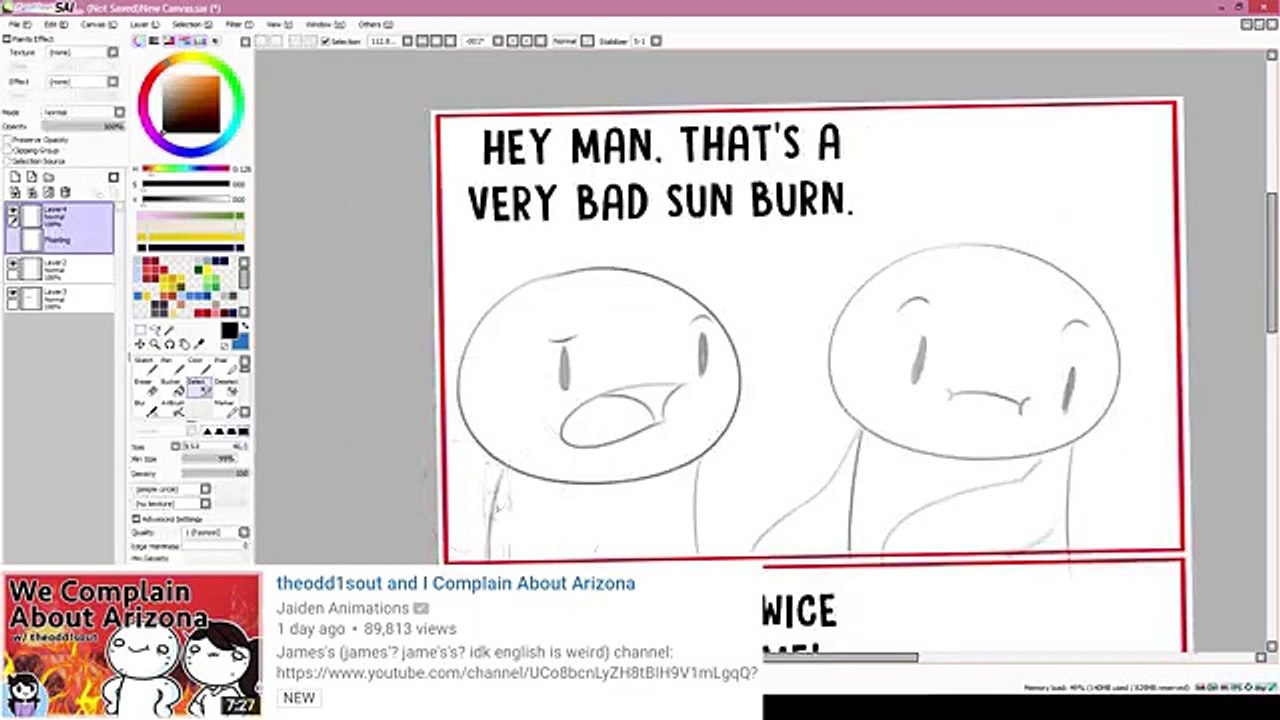Open the Layer menu

(143, 23)
